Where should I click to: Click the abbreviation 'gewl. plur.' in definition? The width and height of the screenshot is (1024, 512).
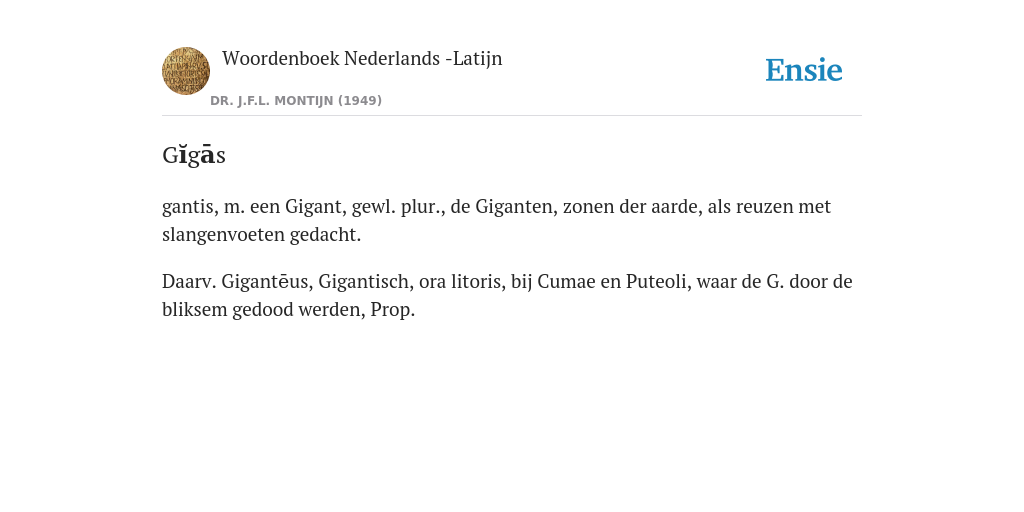pos(398,206)
